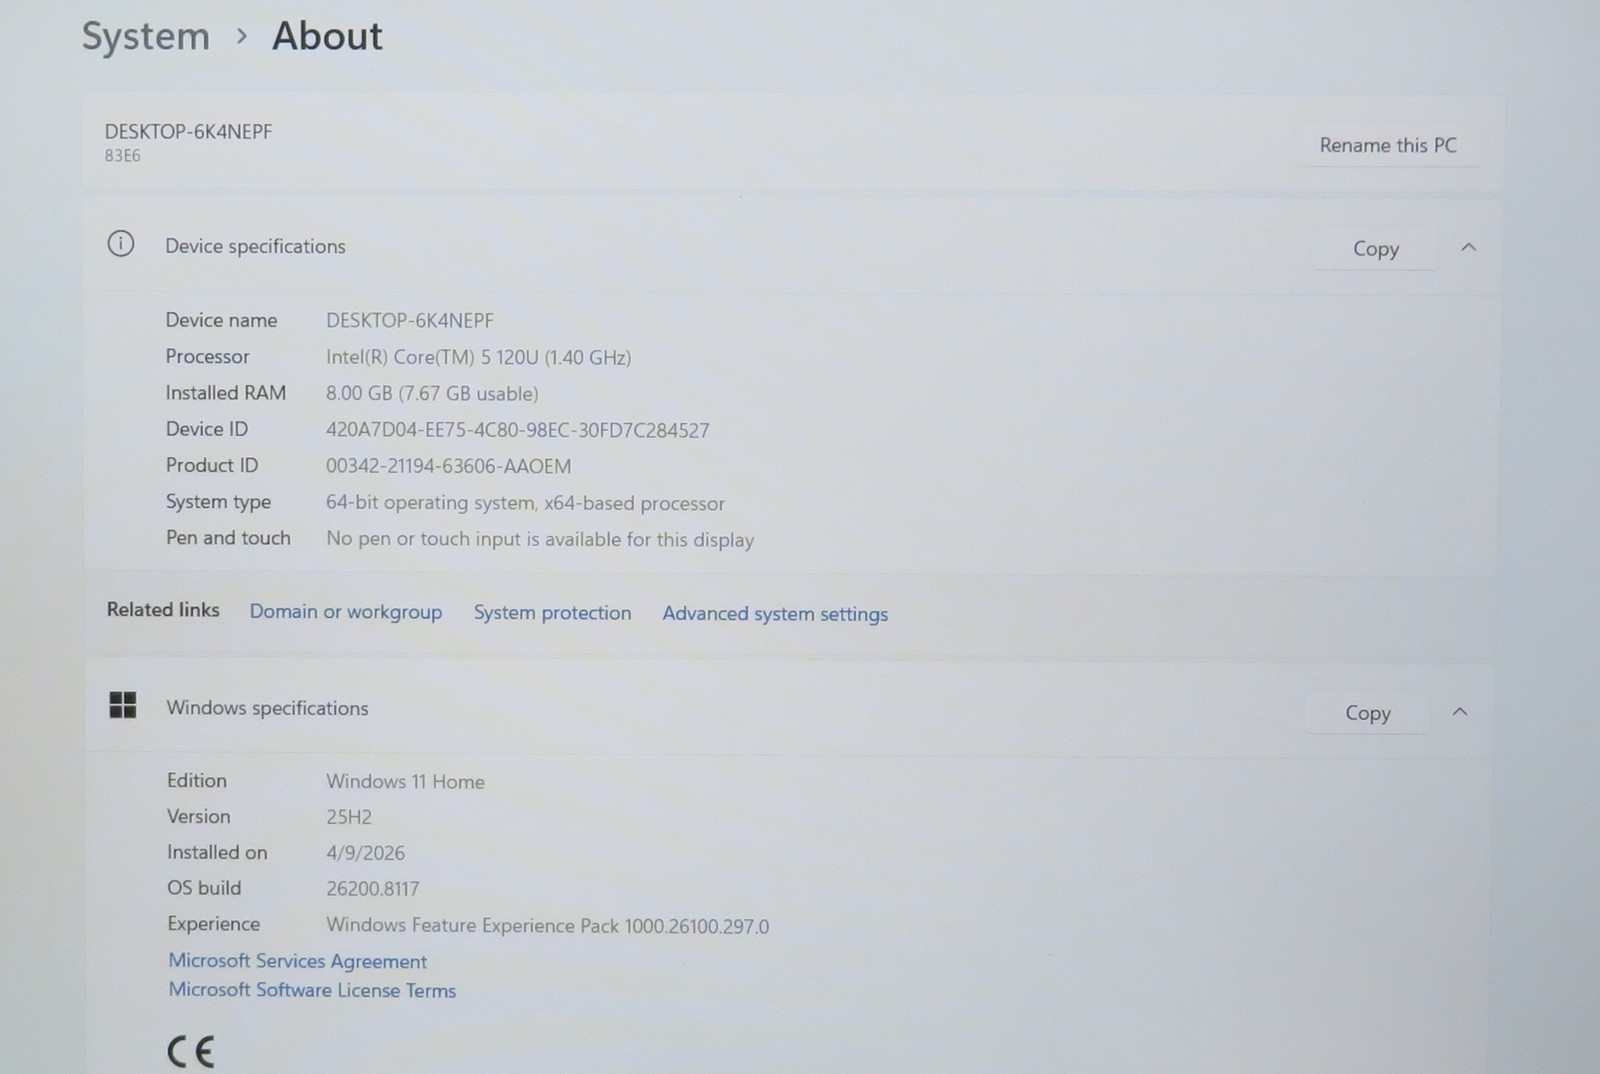Click the 83E6 model text under PC name
This screenshot has height=1074, width=1600.
tap(123, 156)
